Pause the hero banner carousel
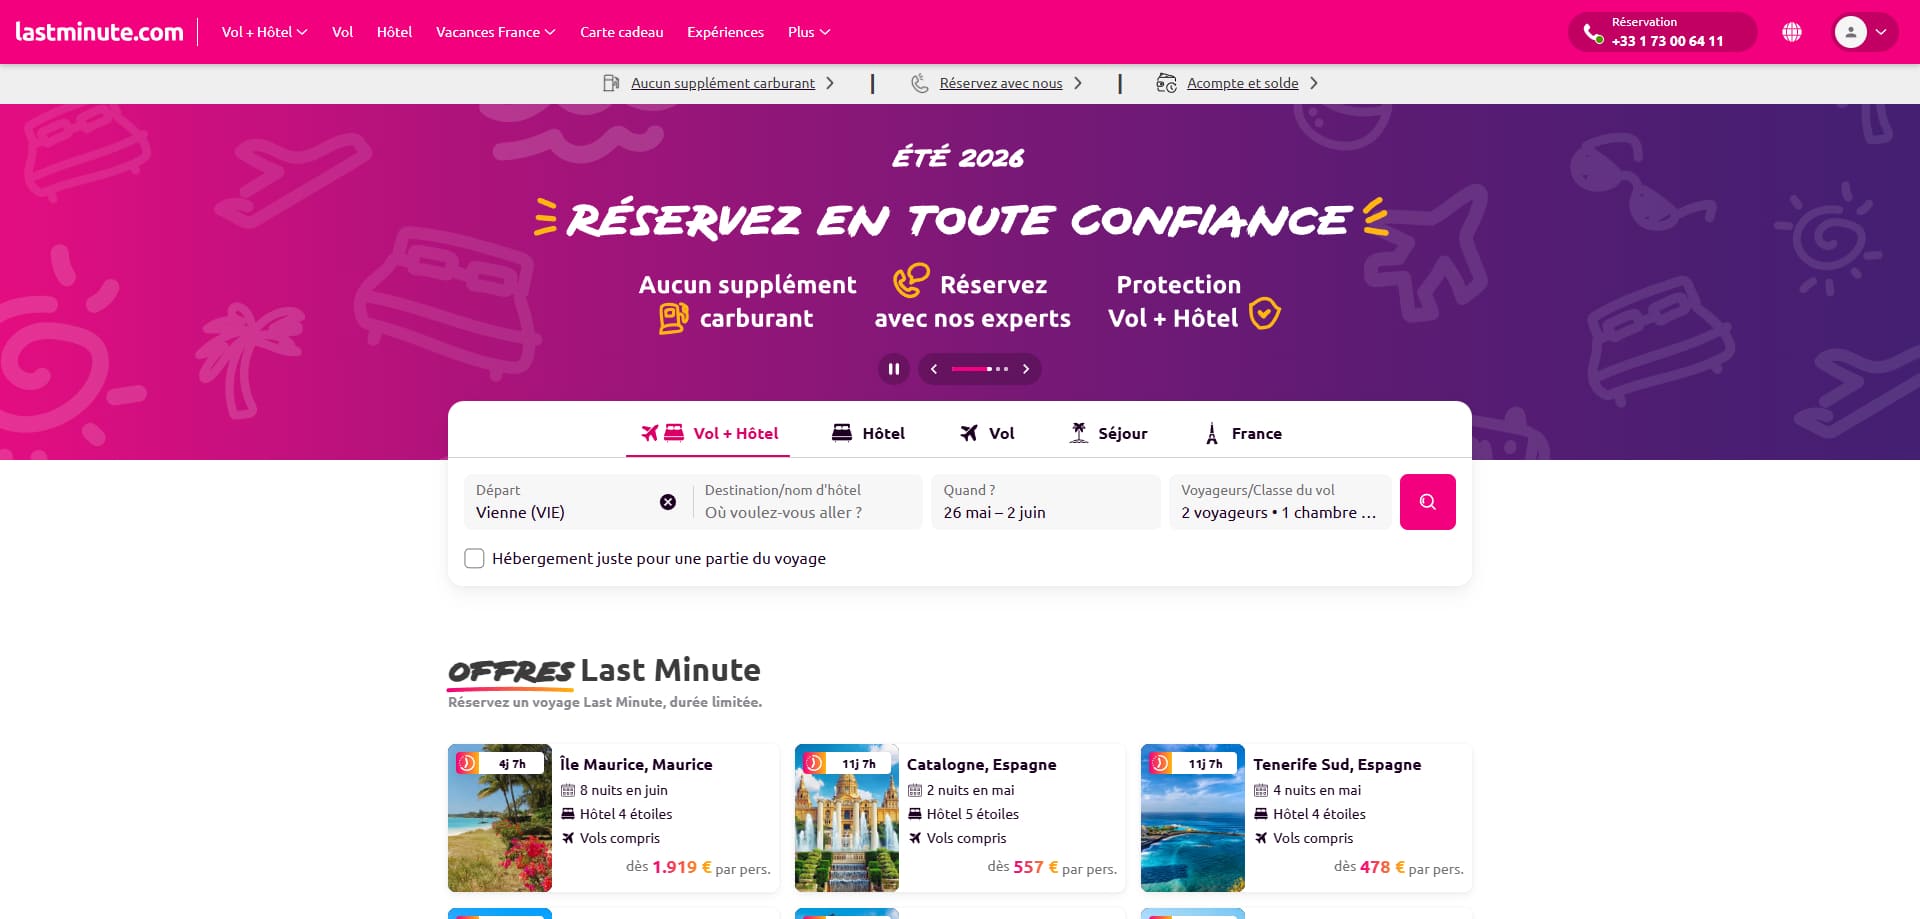The image size is (1920, 919). pos(894,369)
